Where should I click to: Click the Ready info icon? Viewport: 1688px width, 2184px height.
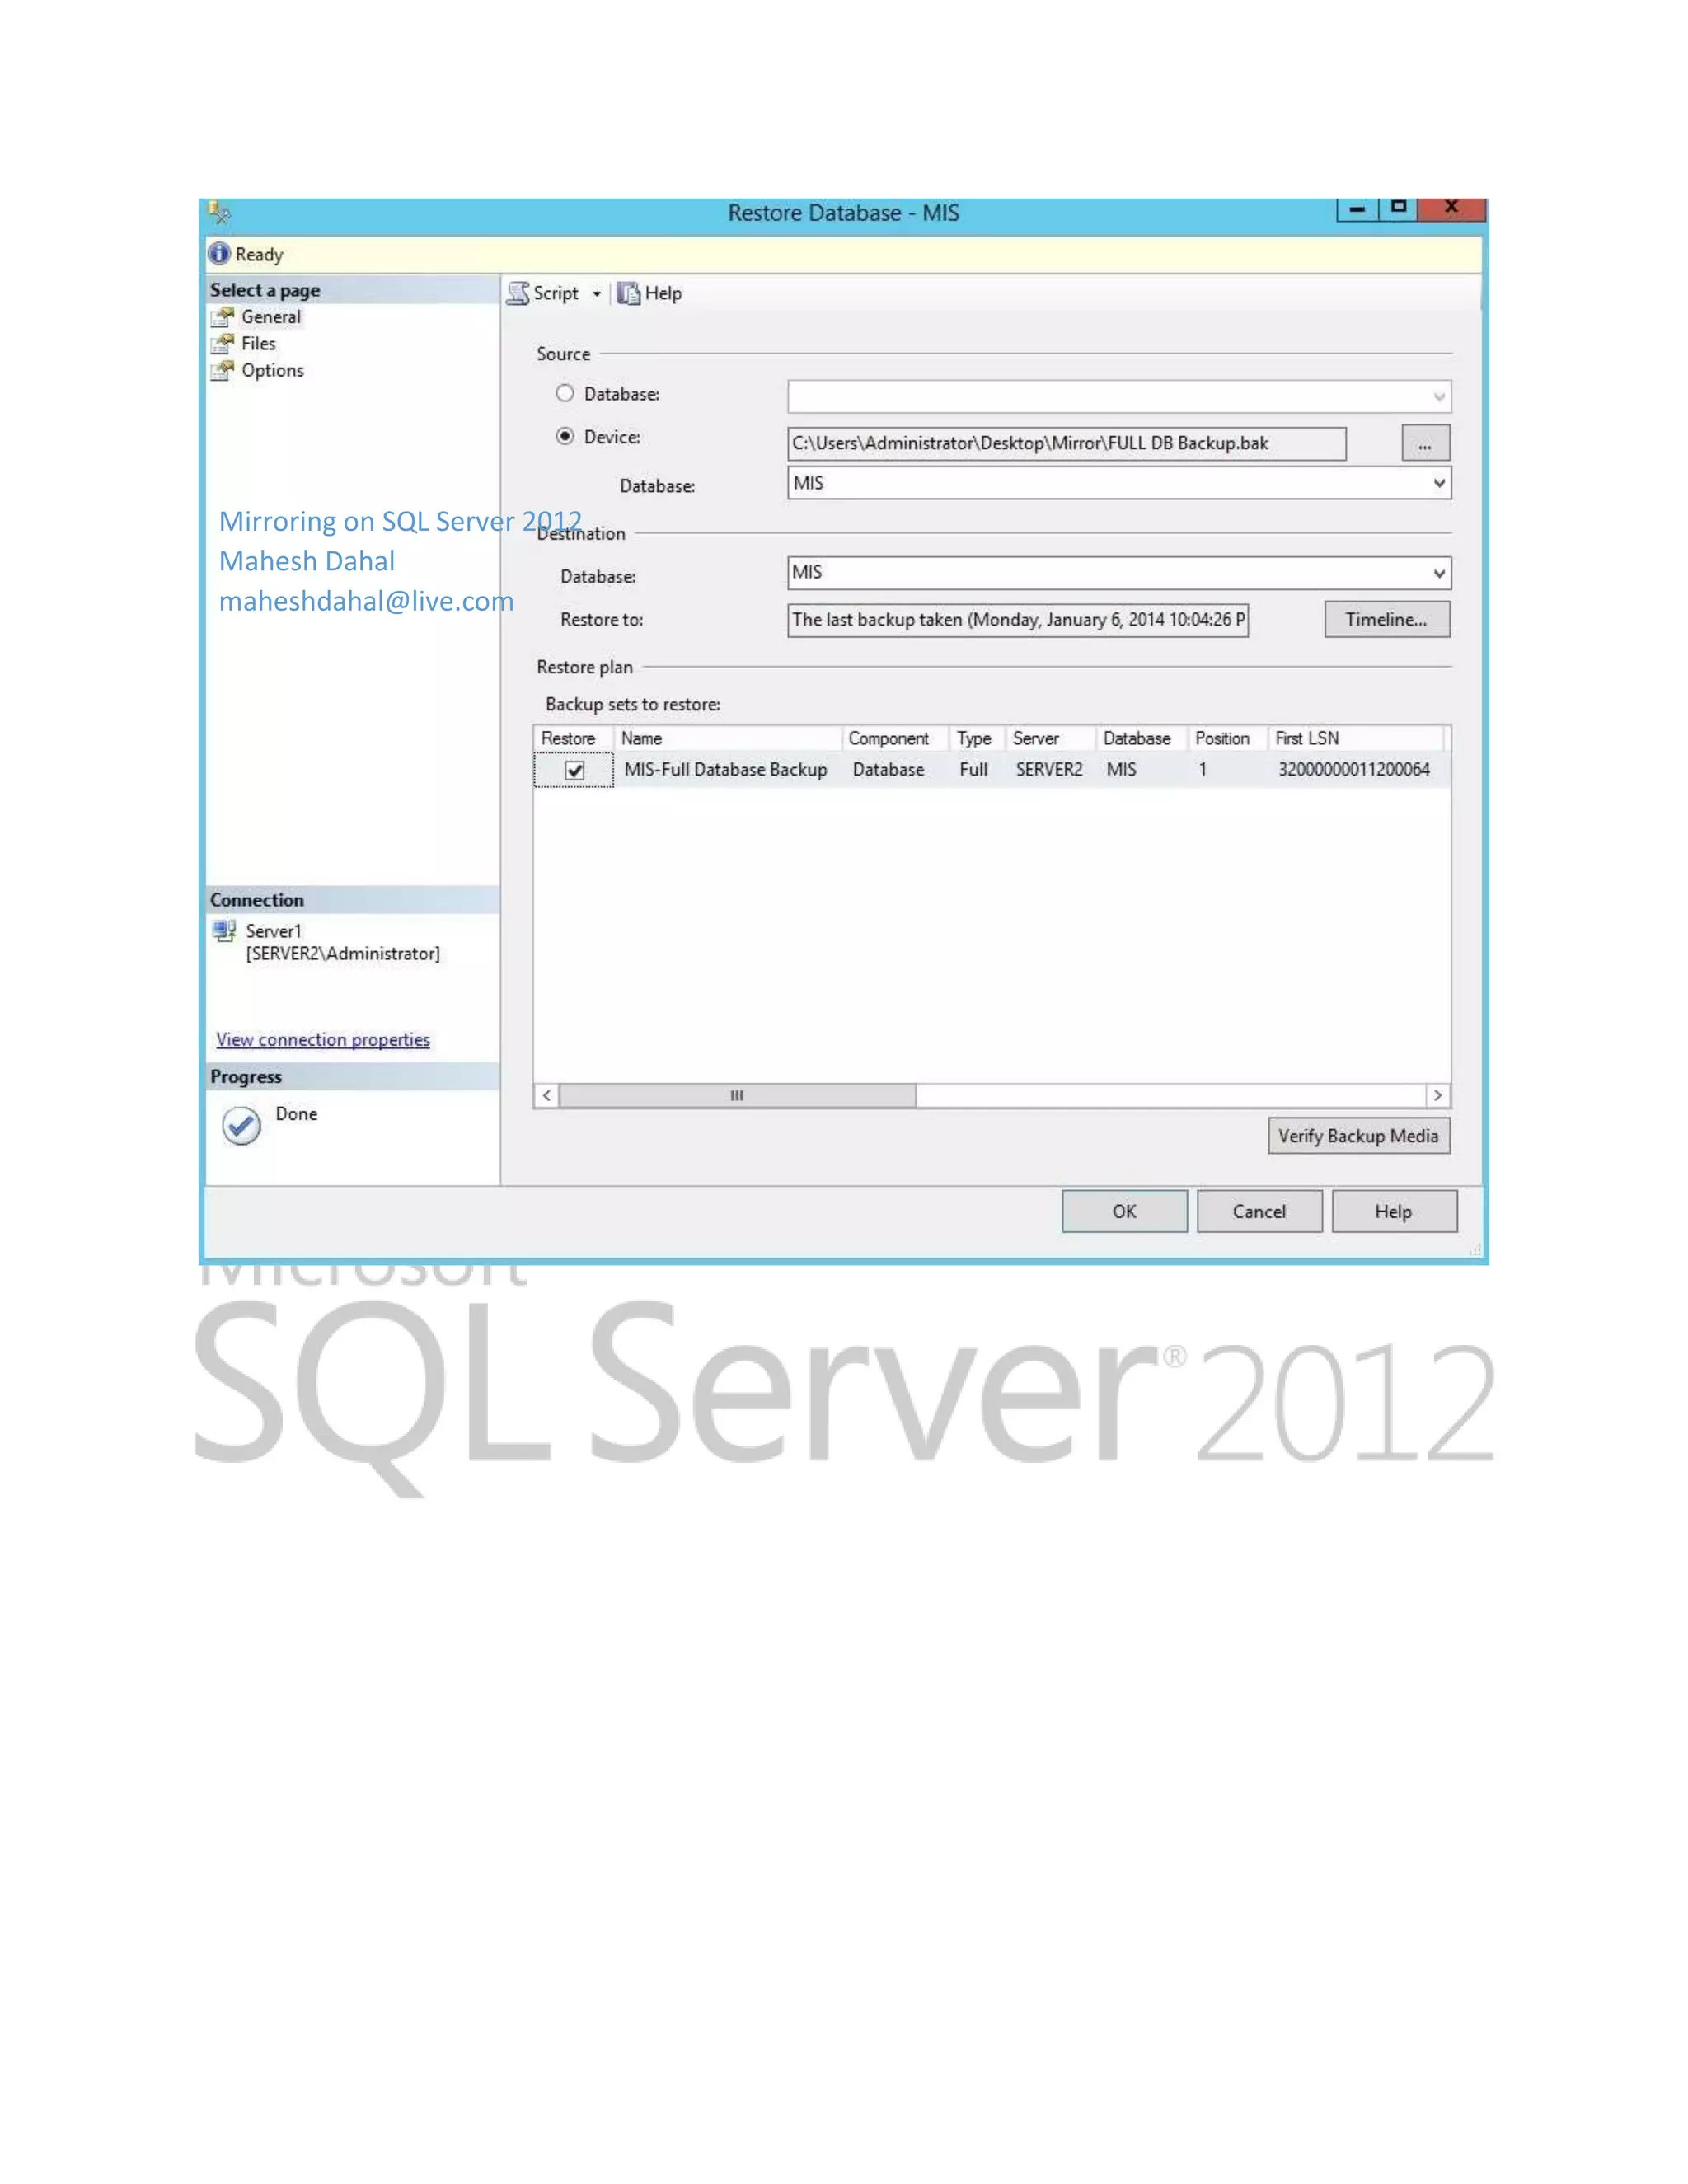[x=219, y=254]
